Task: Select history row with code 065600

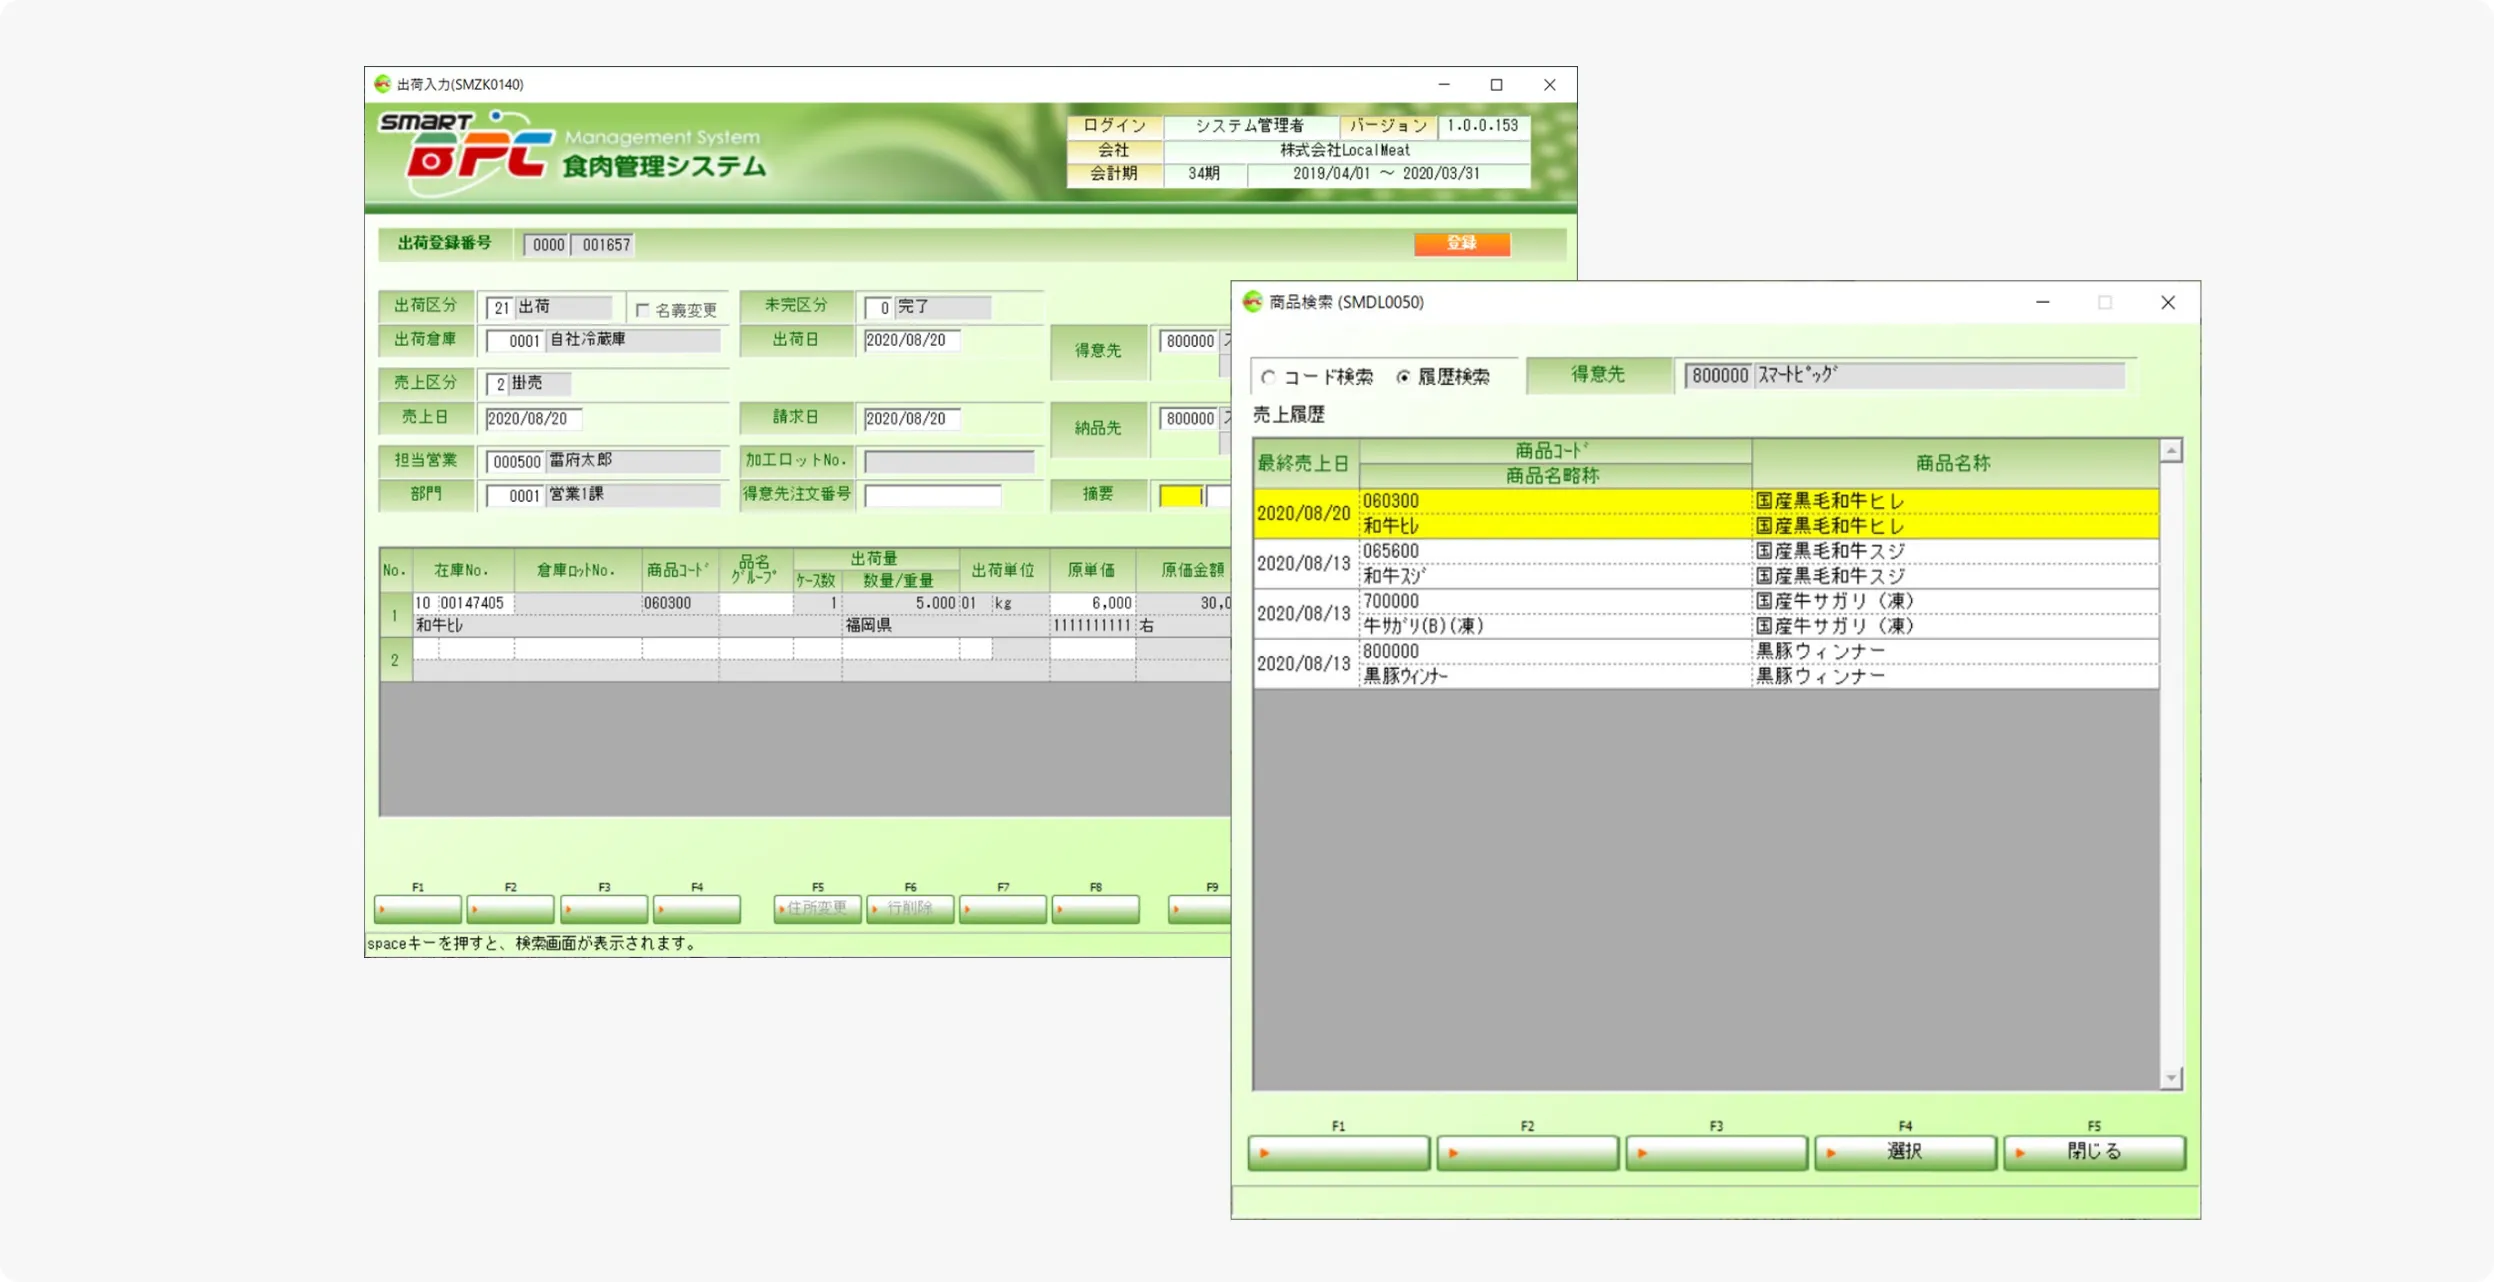Action: coord(1705,563)
